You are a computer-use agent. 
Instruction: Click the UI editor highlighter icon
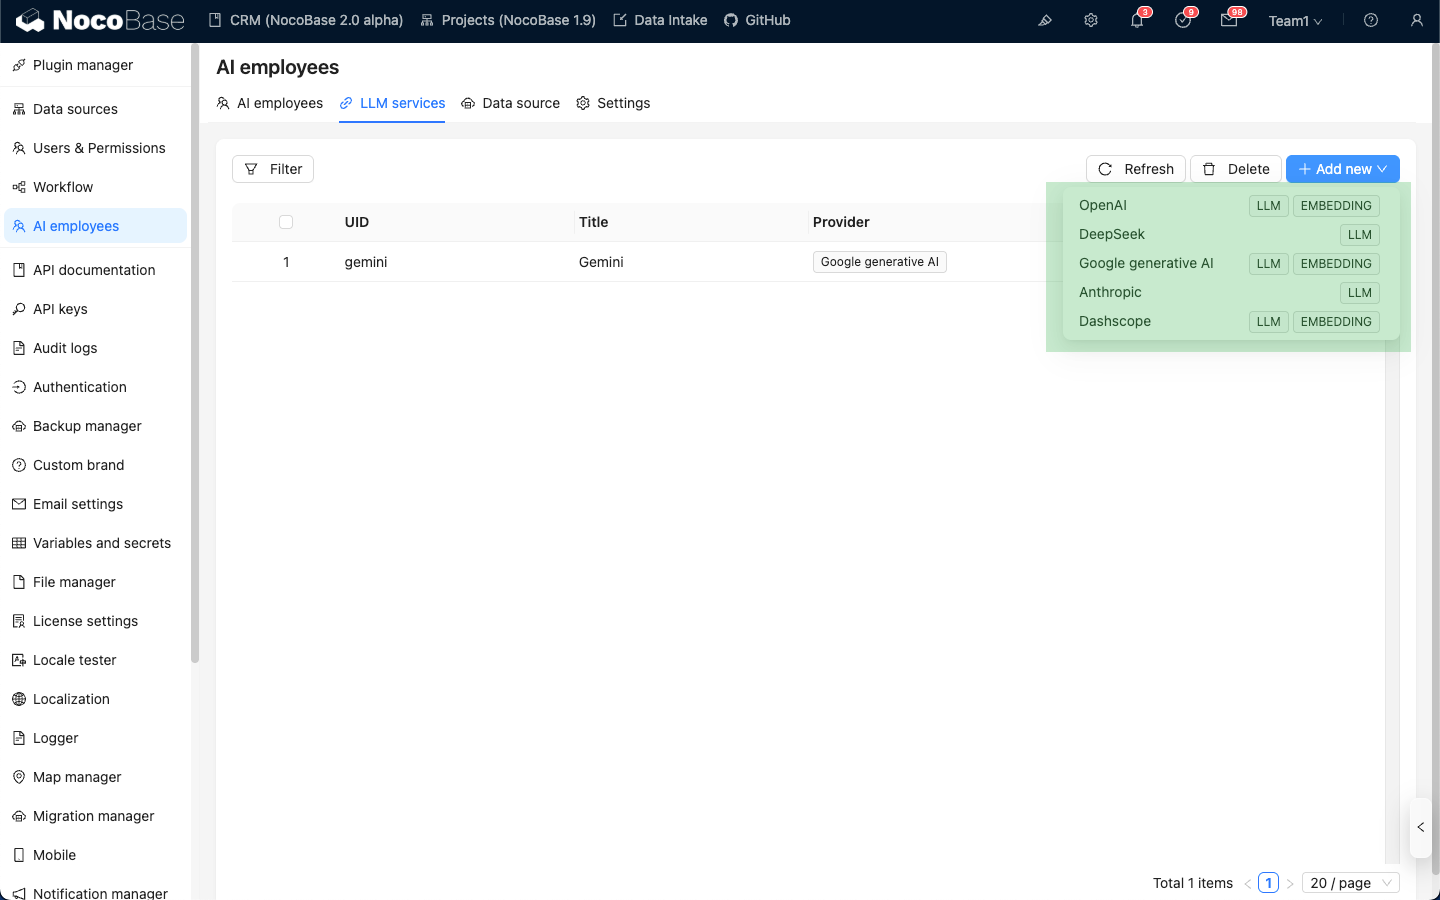tap(1045, 20)
